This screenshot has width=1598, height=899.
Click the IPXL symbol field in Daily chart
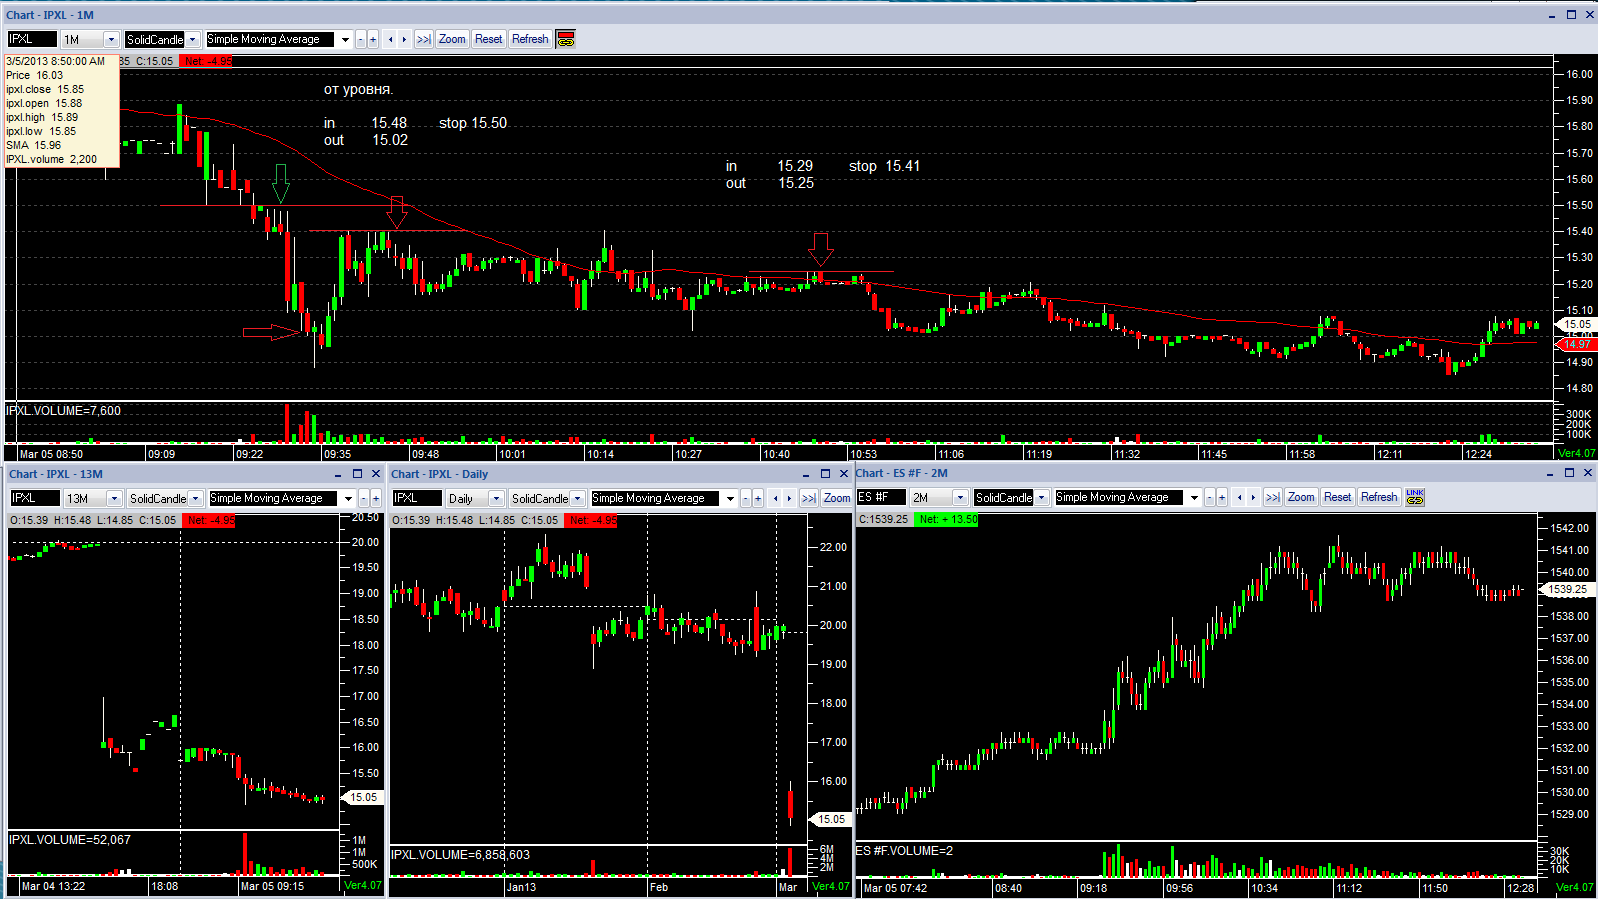[417, 498]
